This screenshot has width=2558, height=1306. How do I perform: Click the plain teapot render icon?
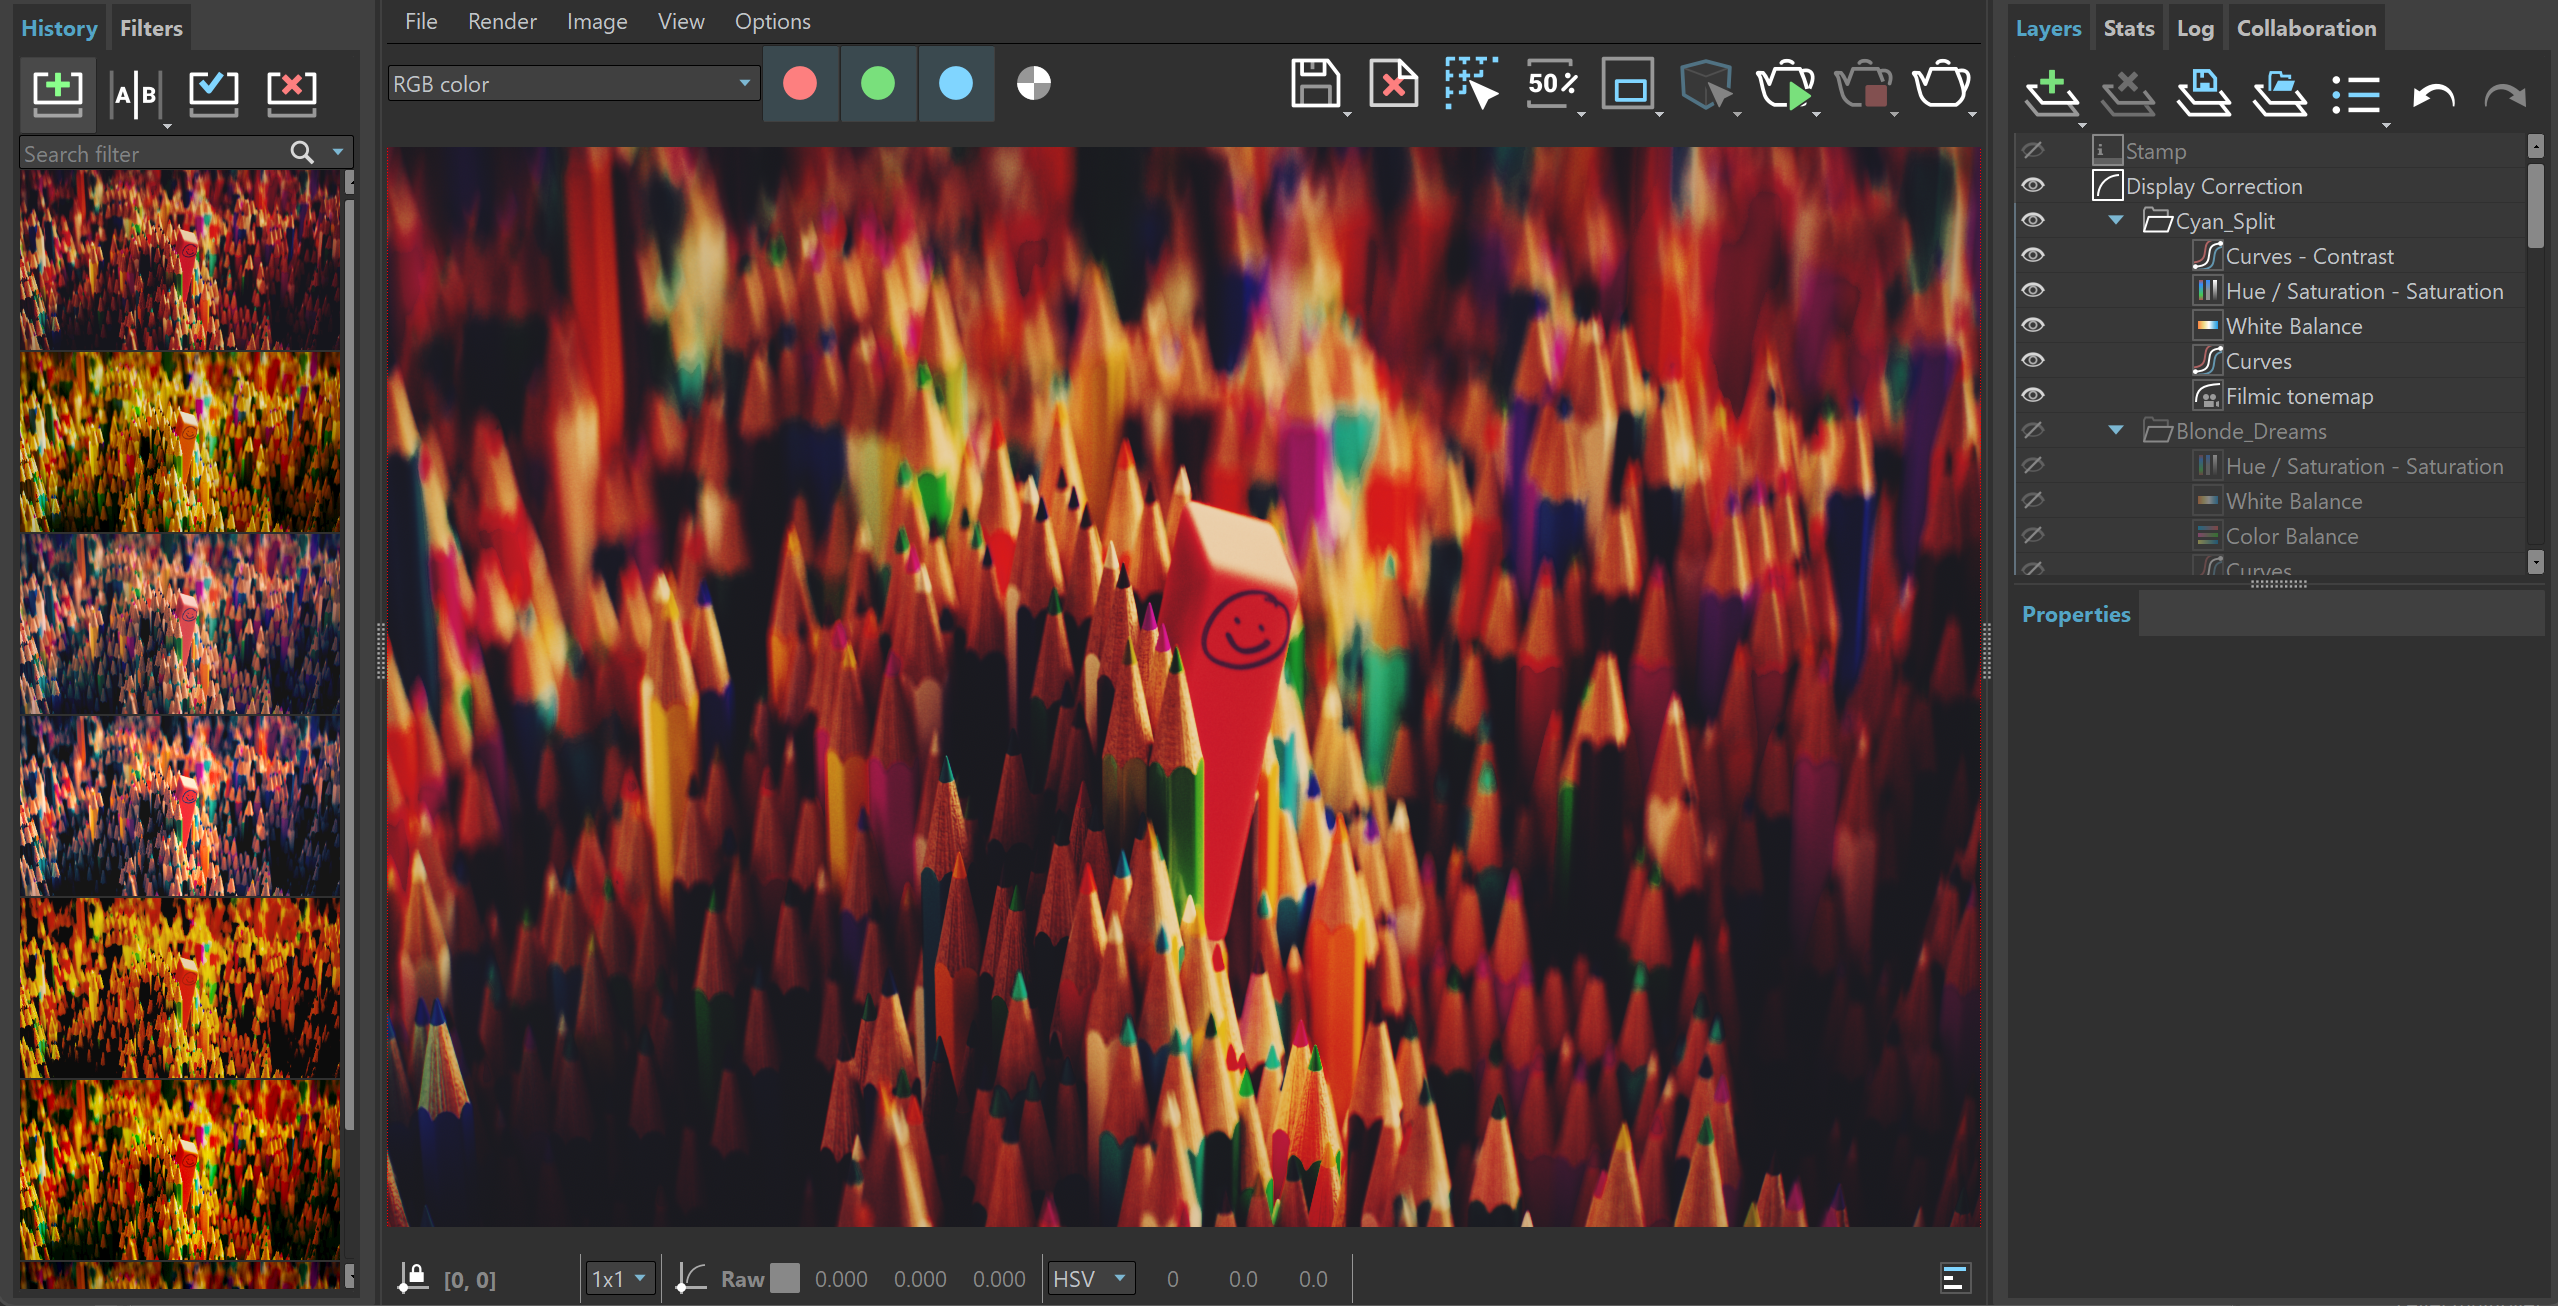[1941, 83]
